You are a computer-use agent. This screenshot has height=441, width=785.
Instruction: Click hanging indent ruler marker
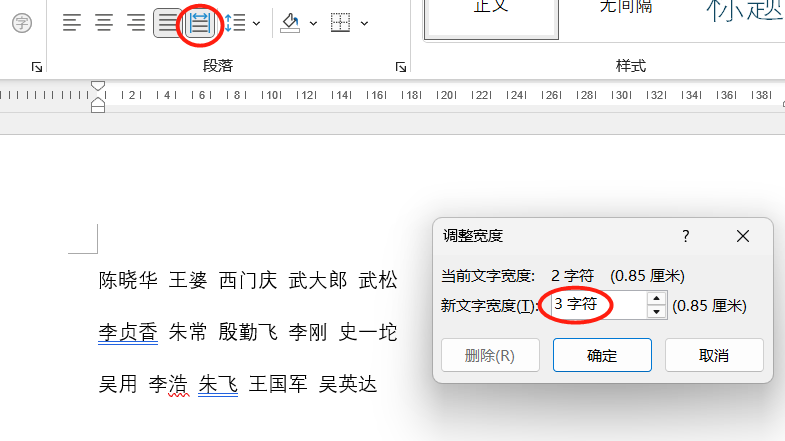coord(98,104)
